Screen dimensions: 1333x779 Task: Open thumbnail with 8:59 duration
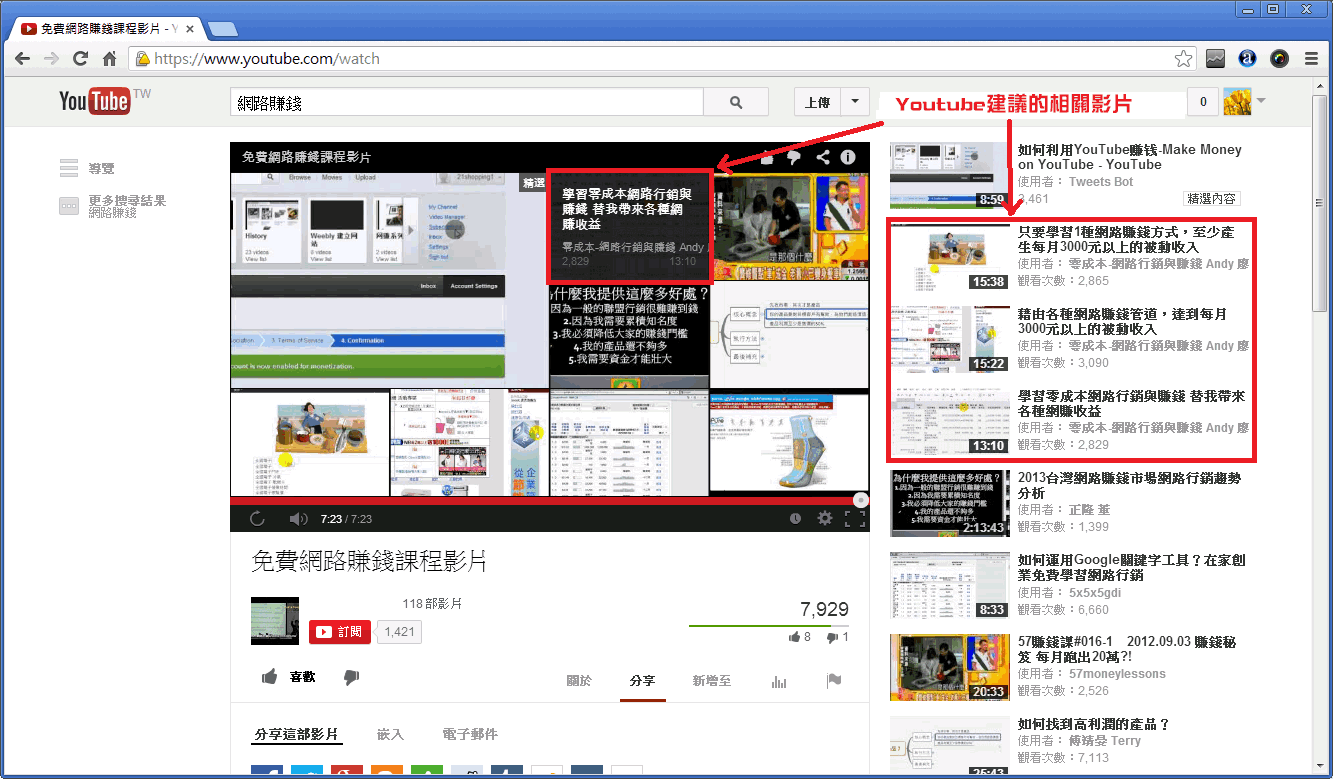951,175
